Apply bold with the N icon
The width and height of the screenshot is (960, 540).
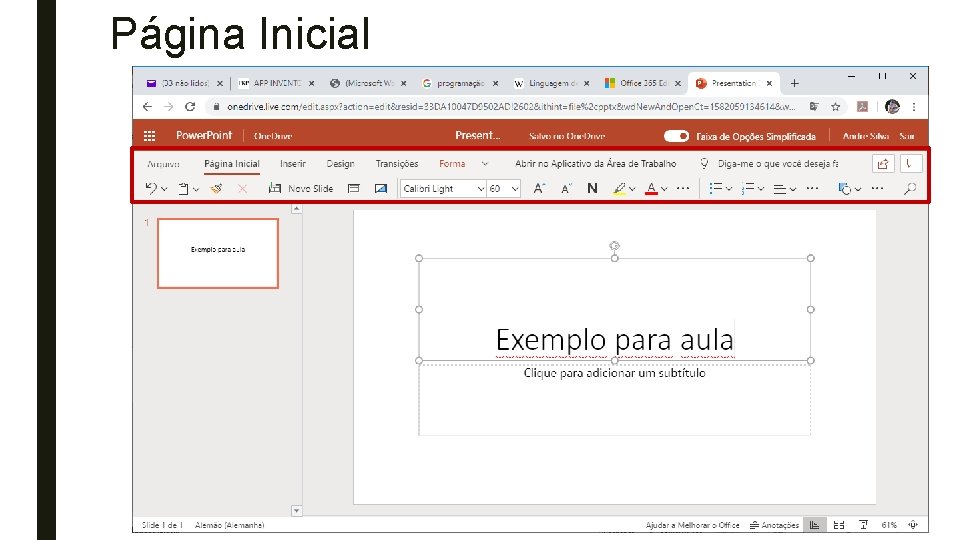(592, 189)
